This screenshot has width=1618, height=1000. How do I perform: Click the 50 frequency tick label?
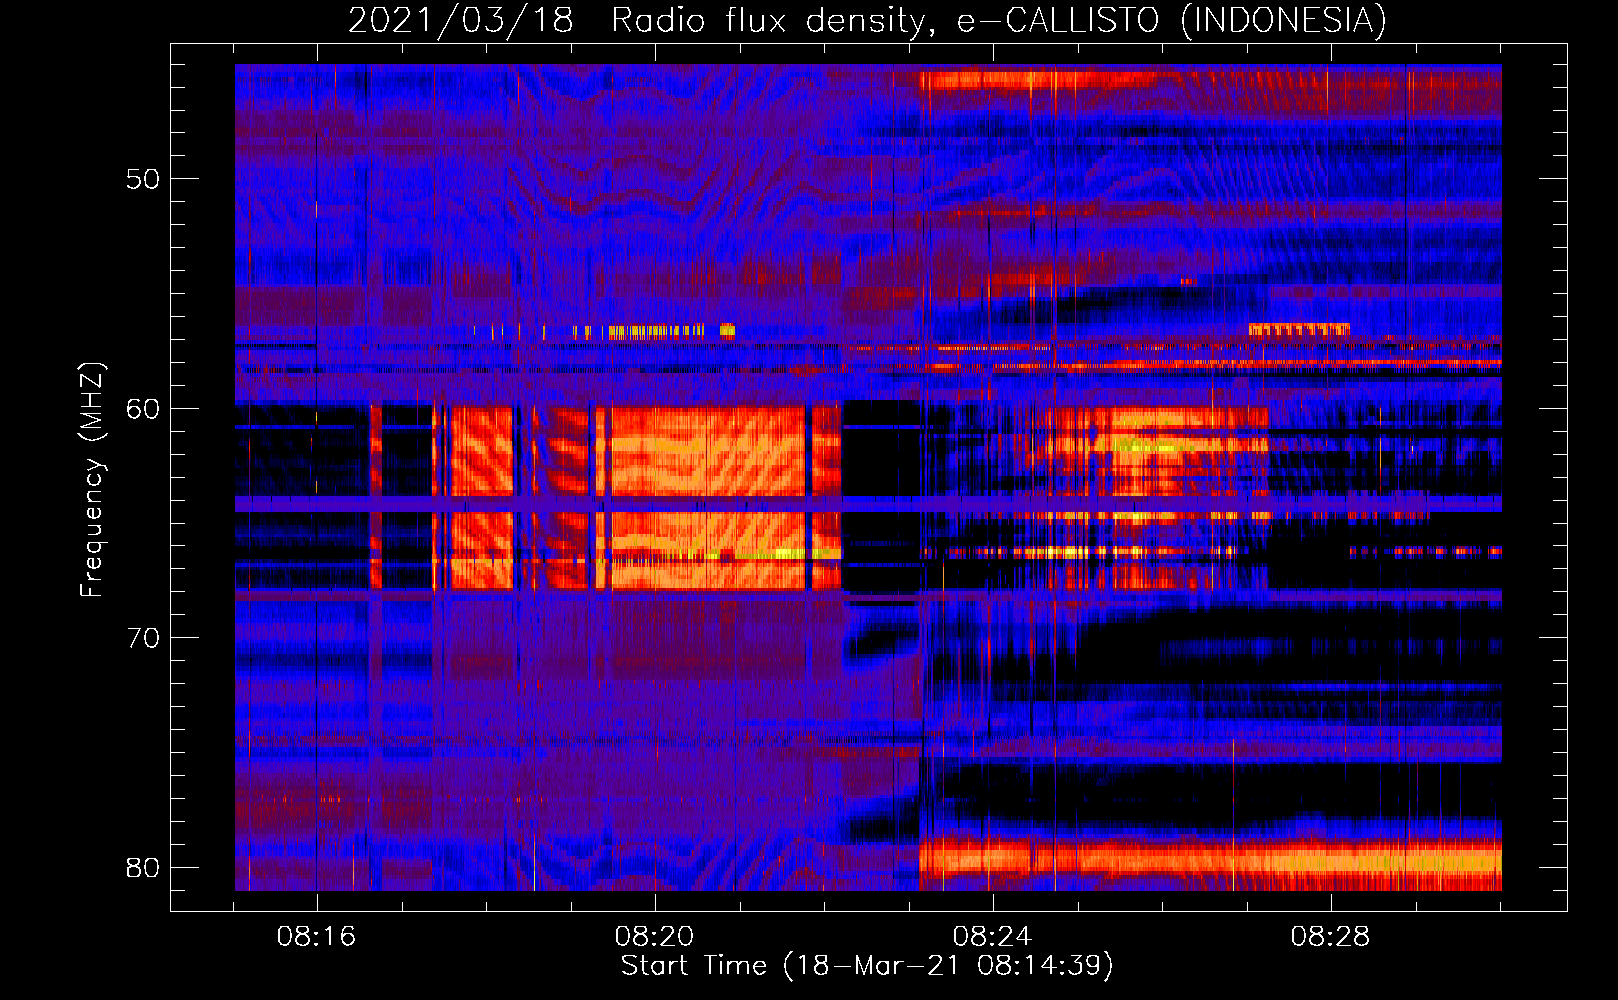143,180
